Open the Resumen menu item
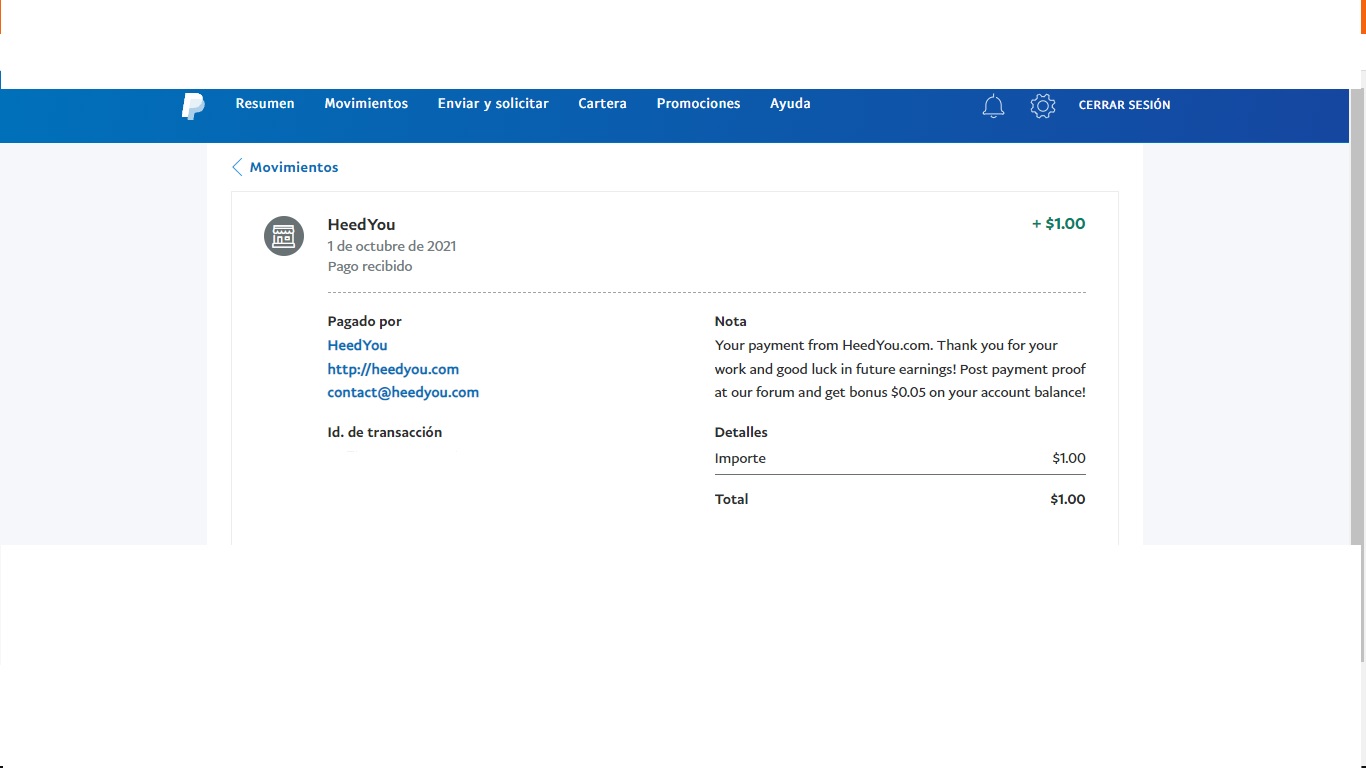Screen dimensions: 1366x768 265,103
